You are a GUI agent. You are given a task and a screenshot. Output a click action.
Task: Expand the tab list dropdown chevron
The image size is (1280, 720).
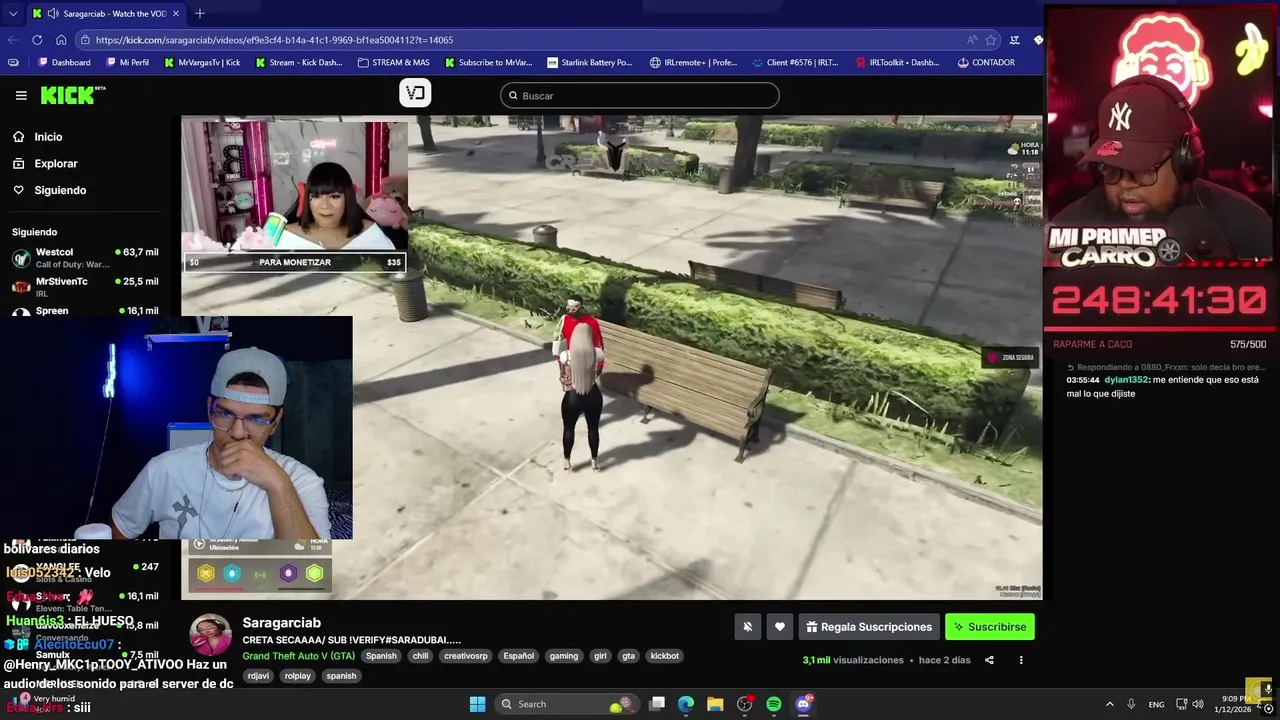pyautogui.click(x=13, y=14)
